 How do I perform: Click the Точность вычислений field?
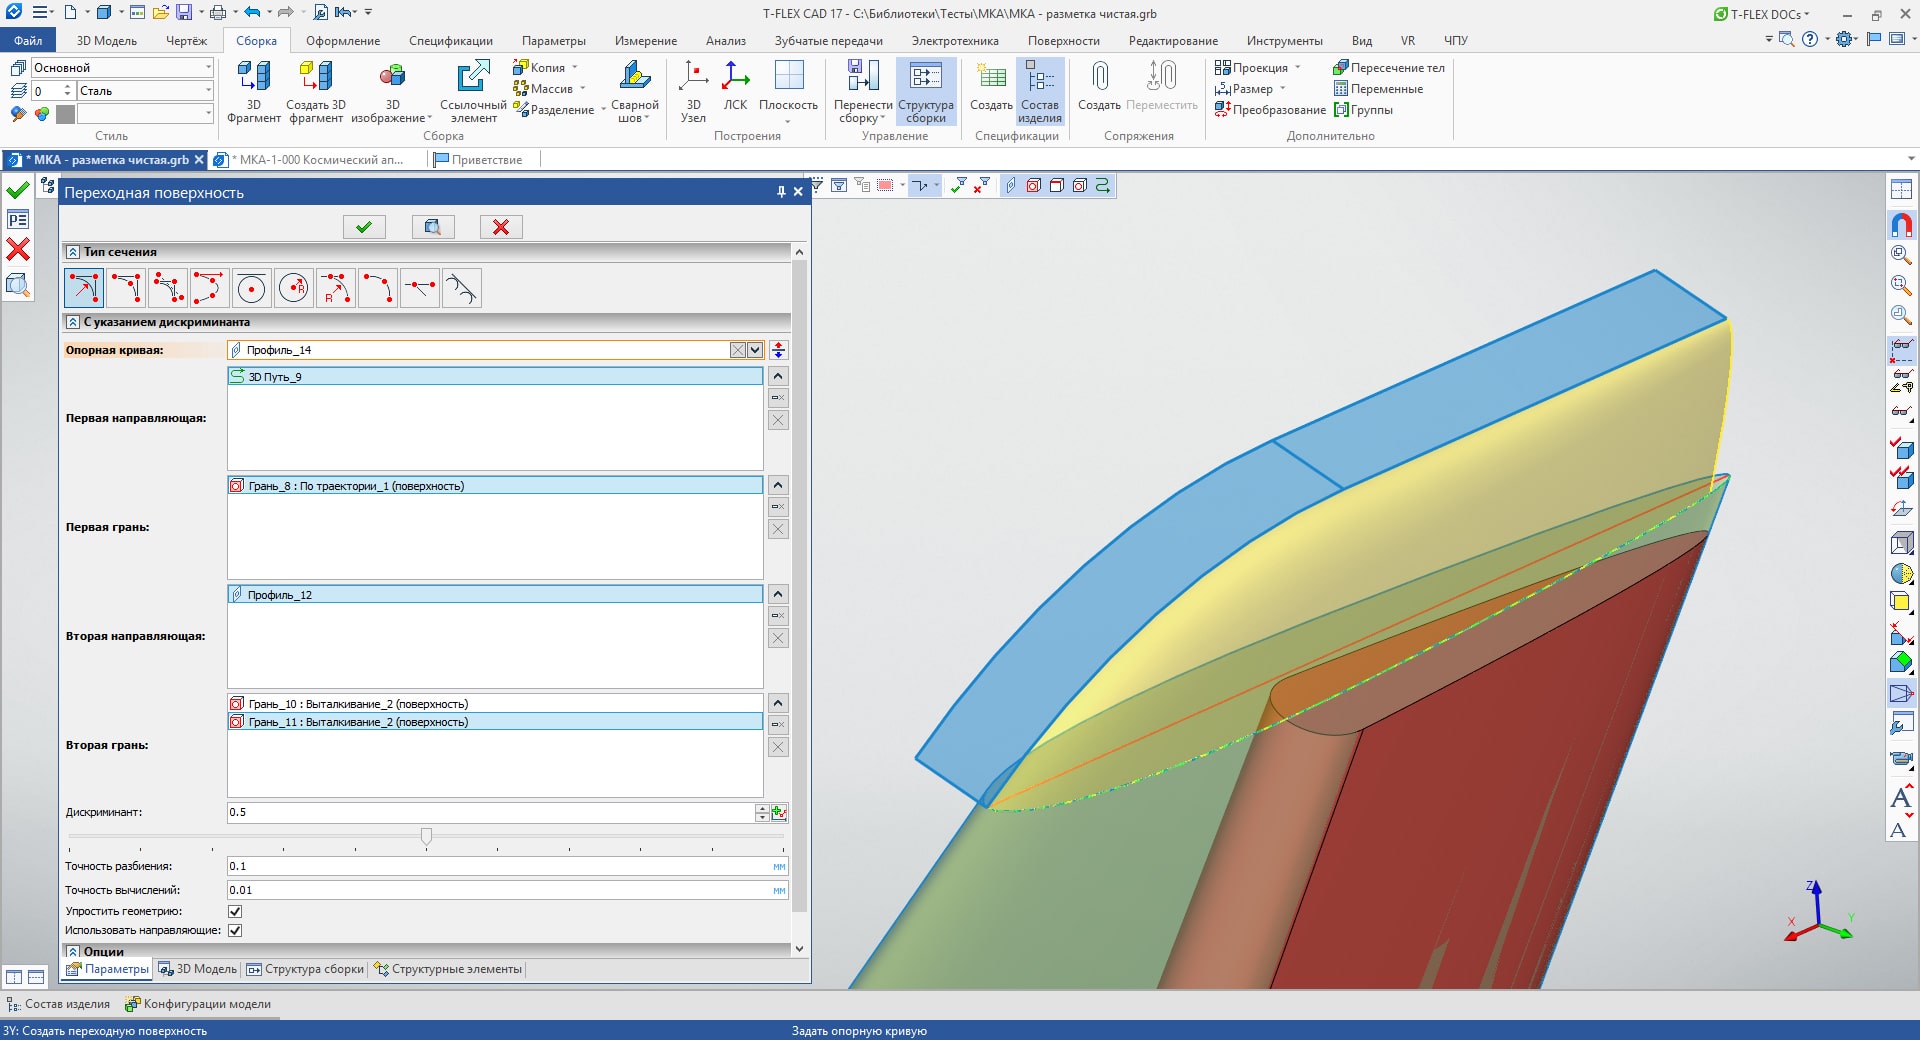[x=498, y=890]
